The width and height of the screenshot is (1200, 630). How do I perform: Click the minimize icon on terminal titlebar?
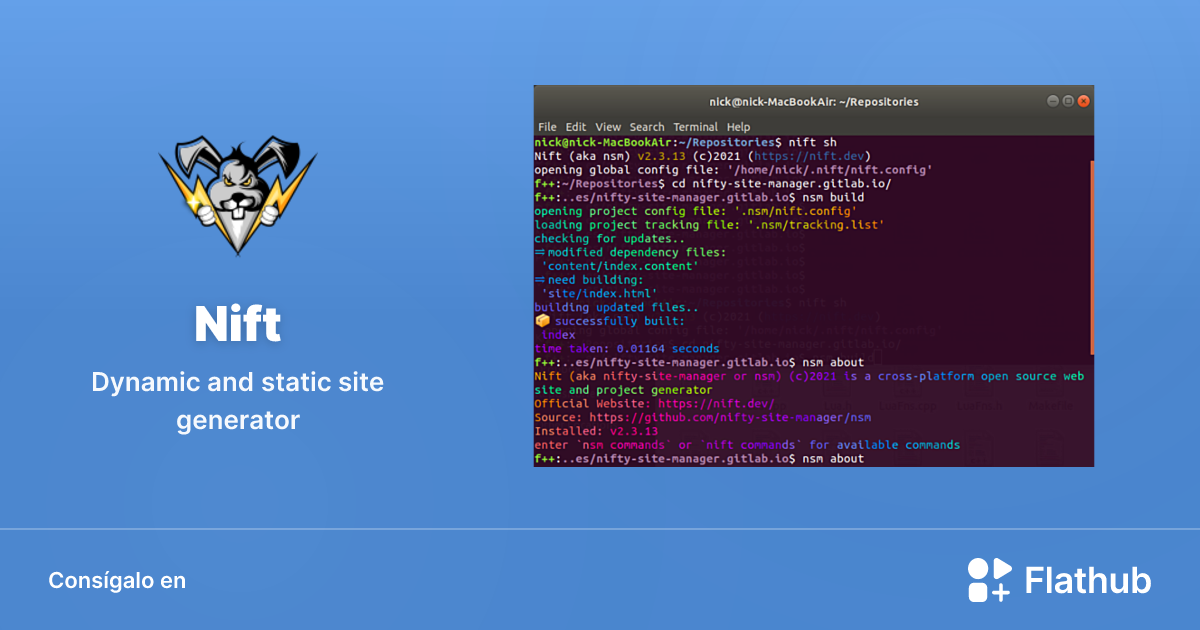1051,100
